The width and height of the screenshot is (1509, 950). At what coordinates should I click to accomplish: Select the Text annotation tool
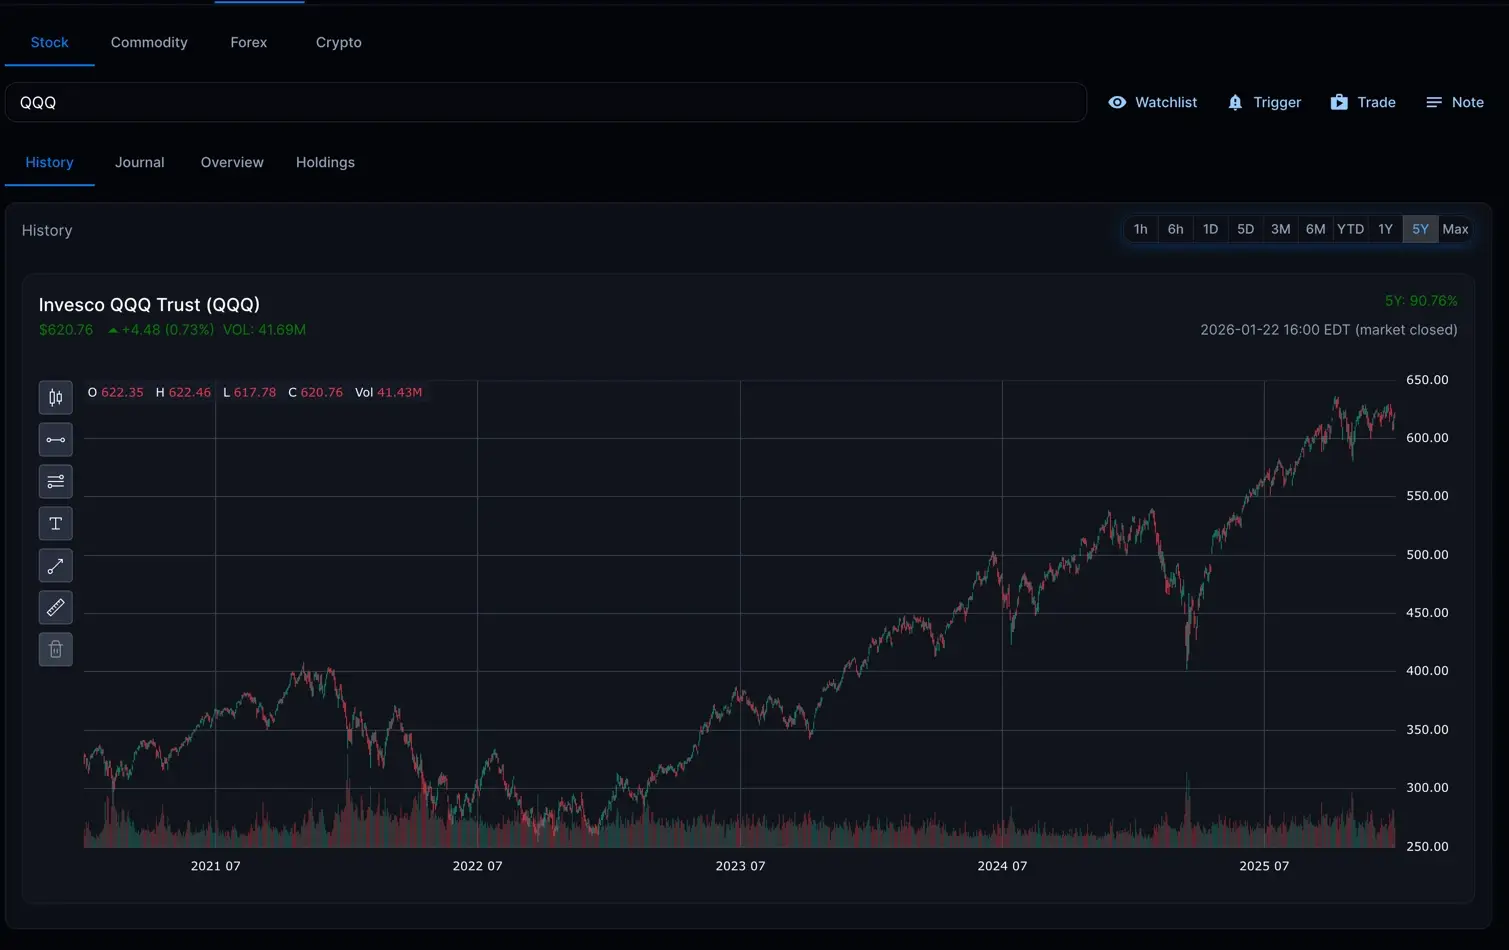56,524
